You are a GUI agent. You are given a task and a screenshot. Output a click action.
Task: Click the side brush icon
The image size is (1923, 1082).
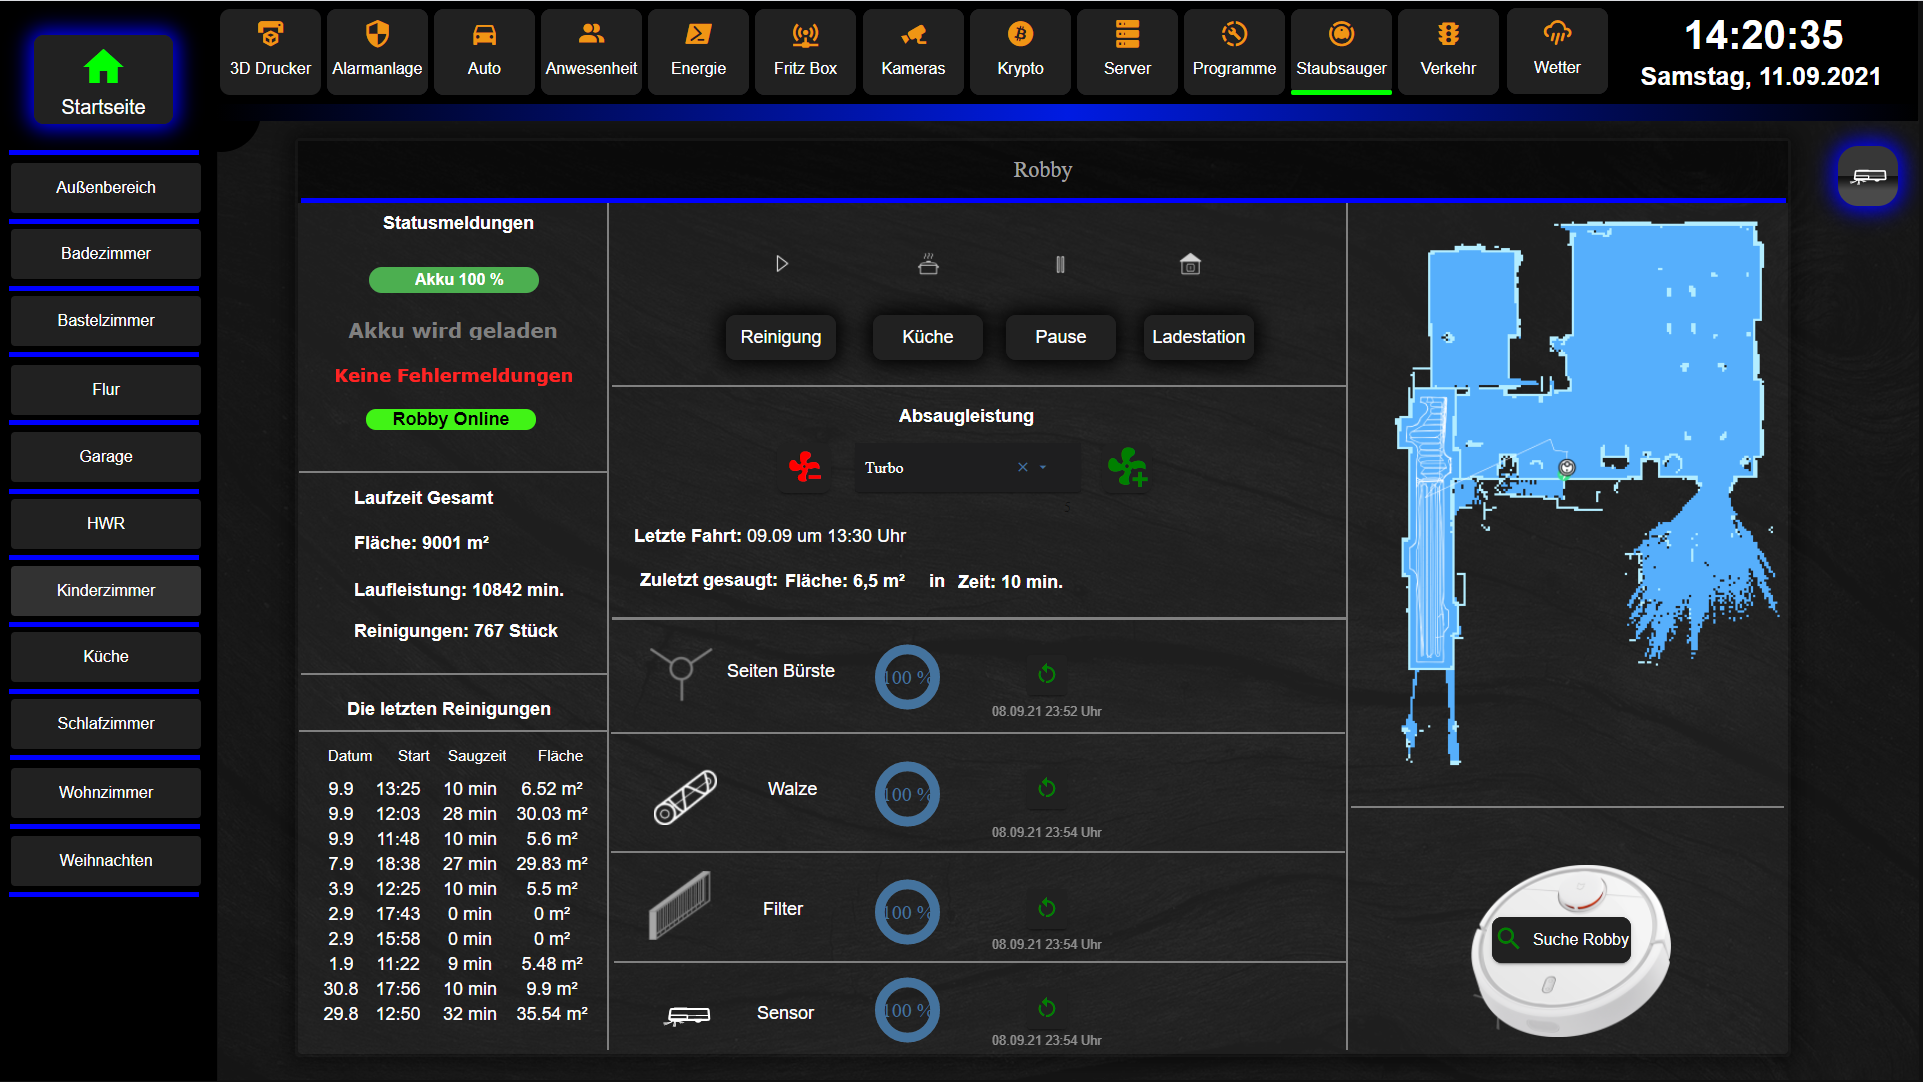click(681, 672)
